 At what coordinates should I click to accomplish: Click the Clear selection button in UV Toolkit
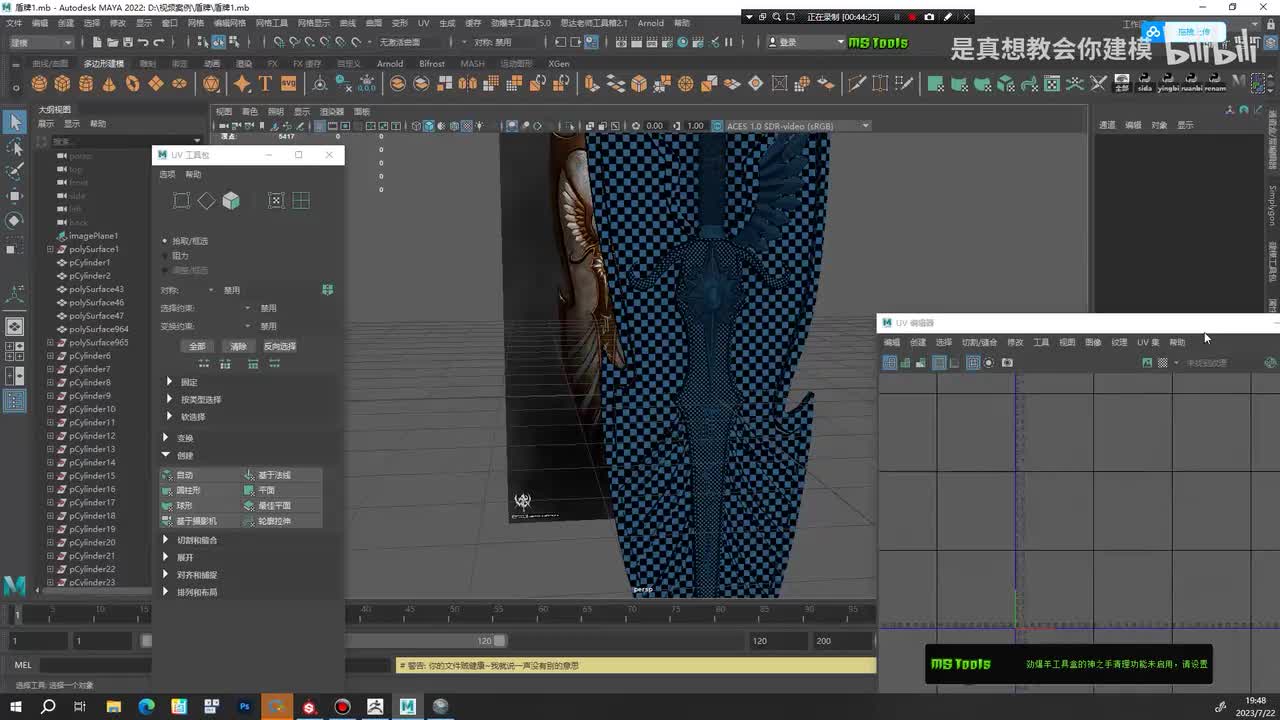(238, 346)
